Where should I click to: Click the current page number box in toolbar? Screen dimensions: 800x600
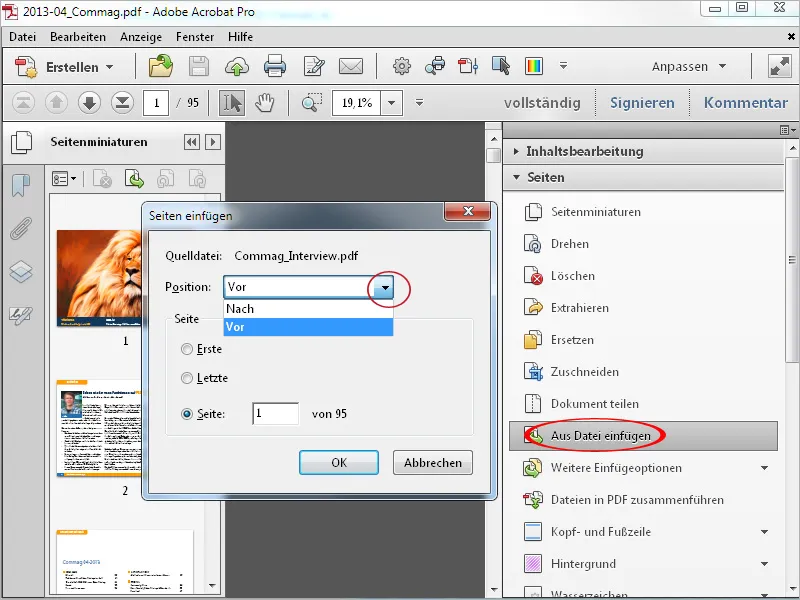pos(156,103)
